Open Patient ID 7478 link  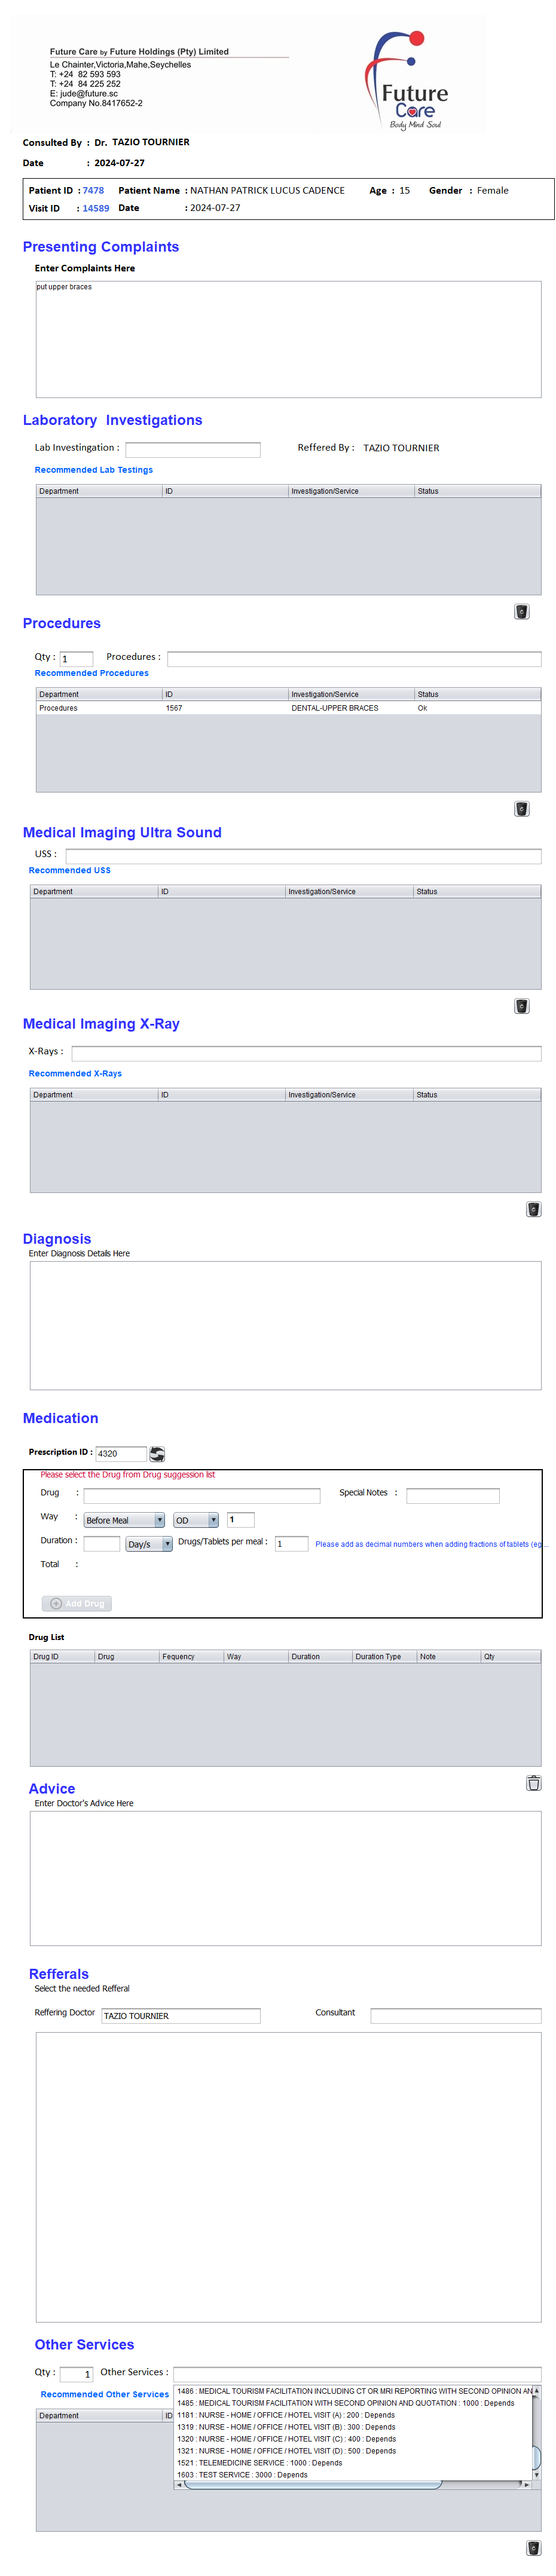click(x=93, y=191)
